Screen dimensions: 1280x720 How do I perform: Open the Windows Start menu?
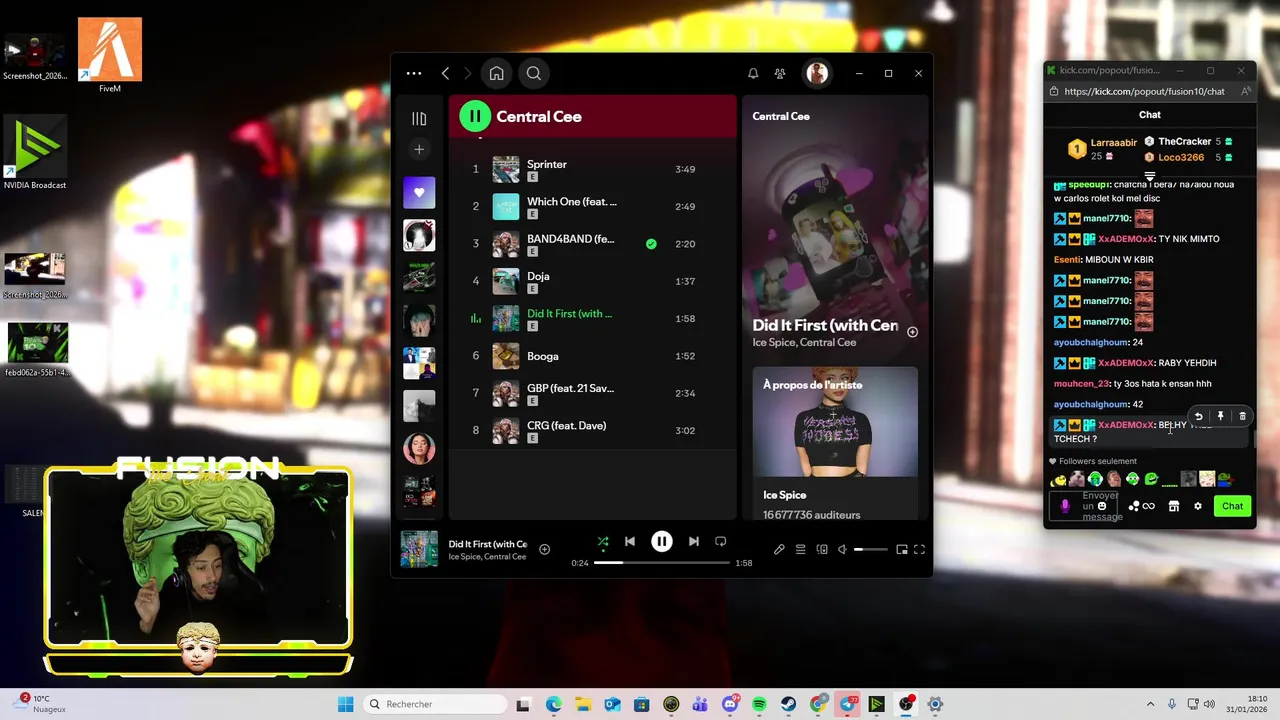click(346, 704)
